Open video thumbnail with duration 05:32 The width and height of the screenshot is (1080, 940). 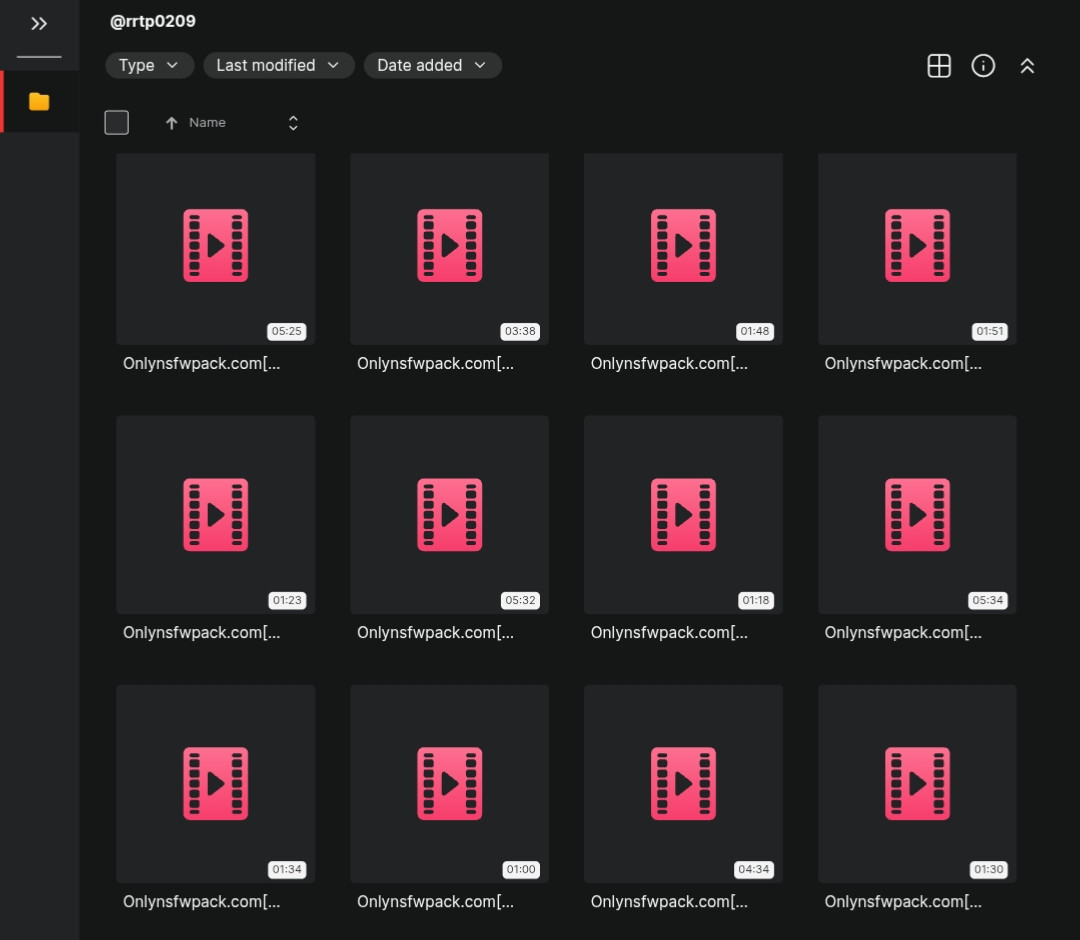point(449,514)
